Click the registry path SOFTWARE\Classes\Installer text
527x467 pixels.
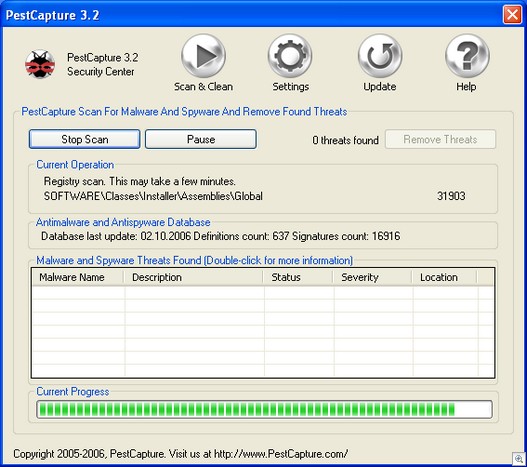(153, 196)
